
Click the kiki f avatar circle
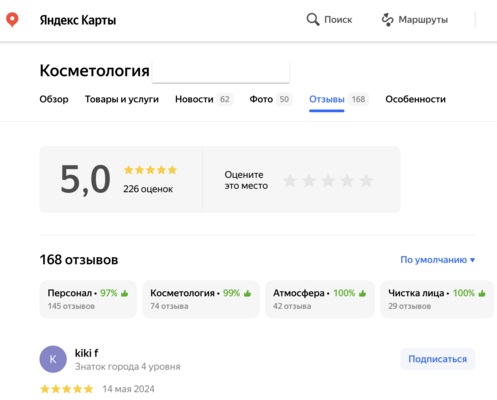(53, 359)
